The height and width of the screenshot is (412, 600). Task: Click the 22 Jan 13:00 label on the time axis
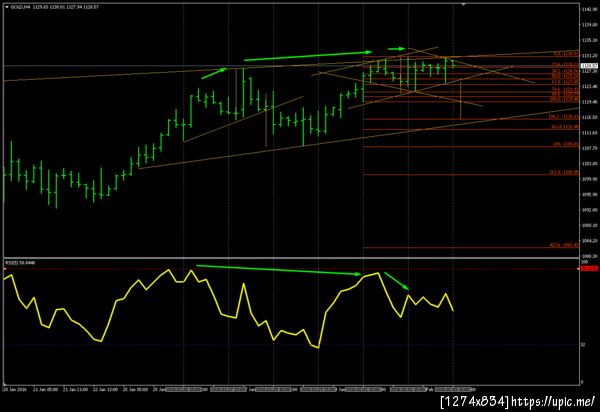[105, 389]
